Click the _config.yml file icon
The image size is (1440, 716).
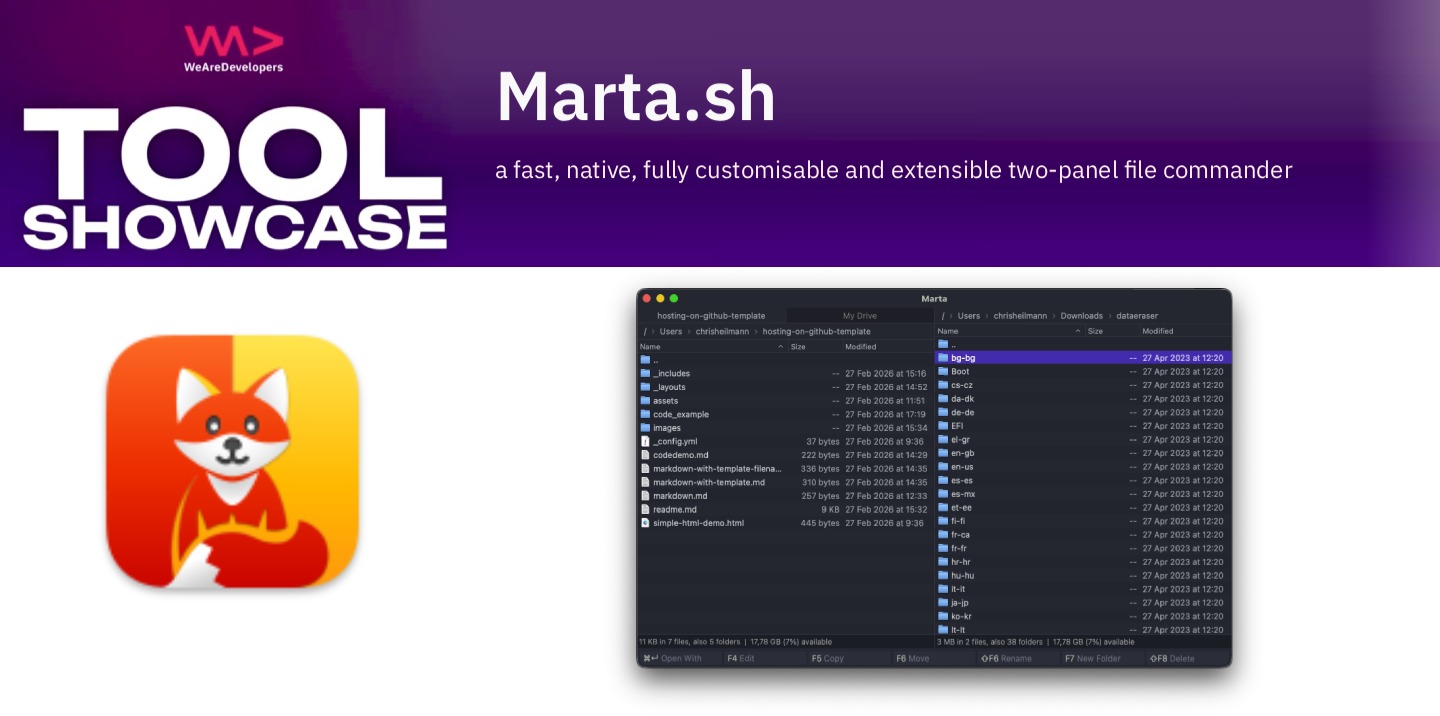(x=645, y=441)
